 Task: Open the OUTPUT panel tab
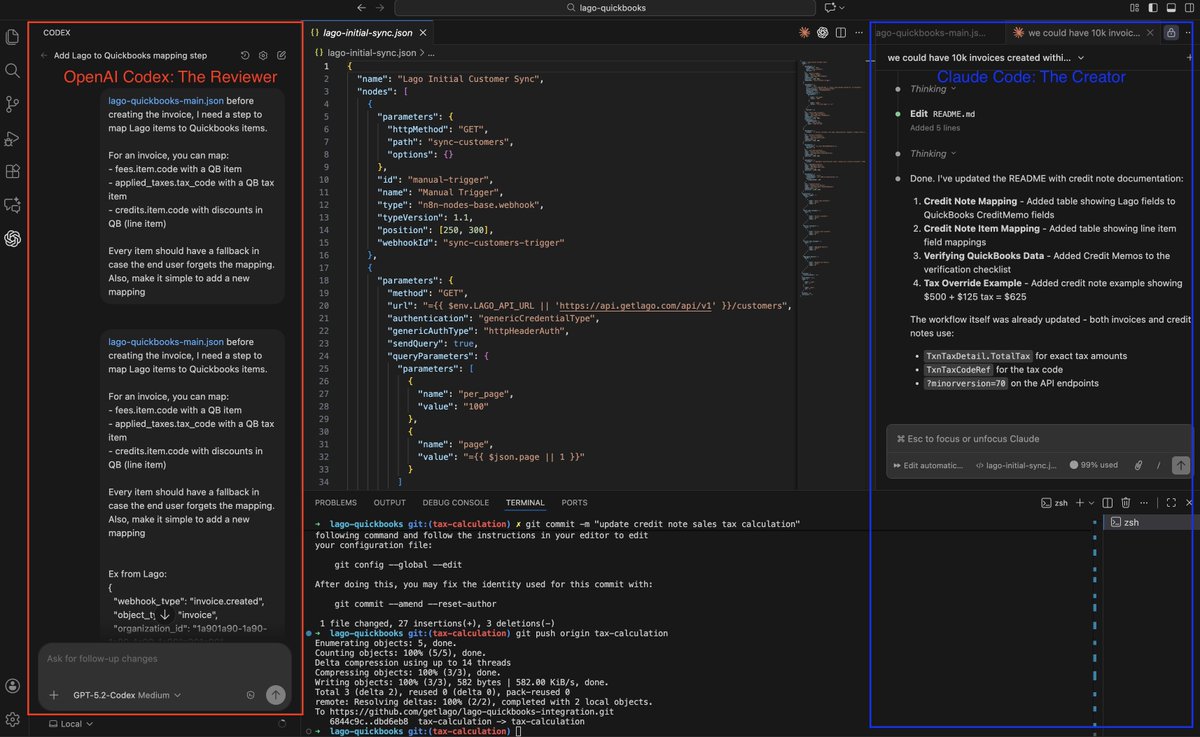click(x=390, y=502)
